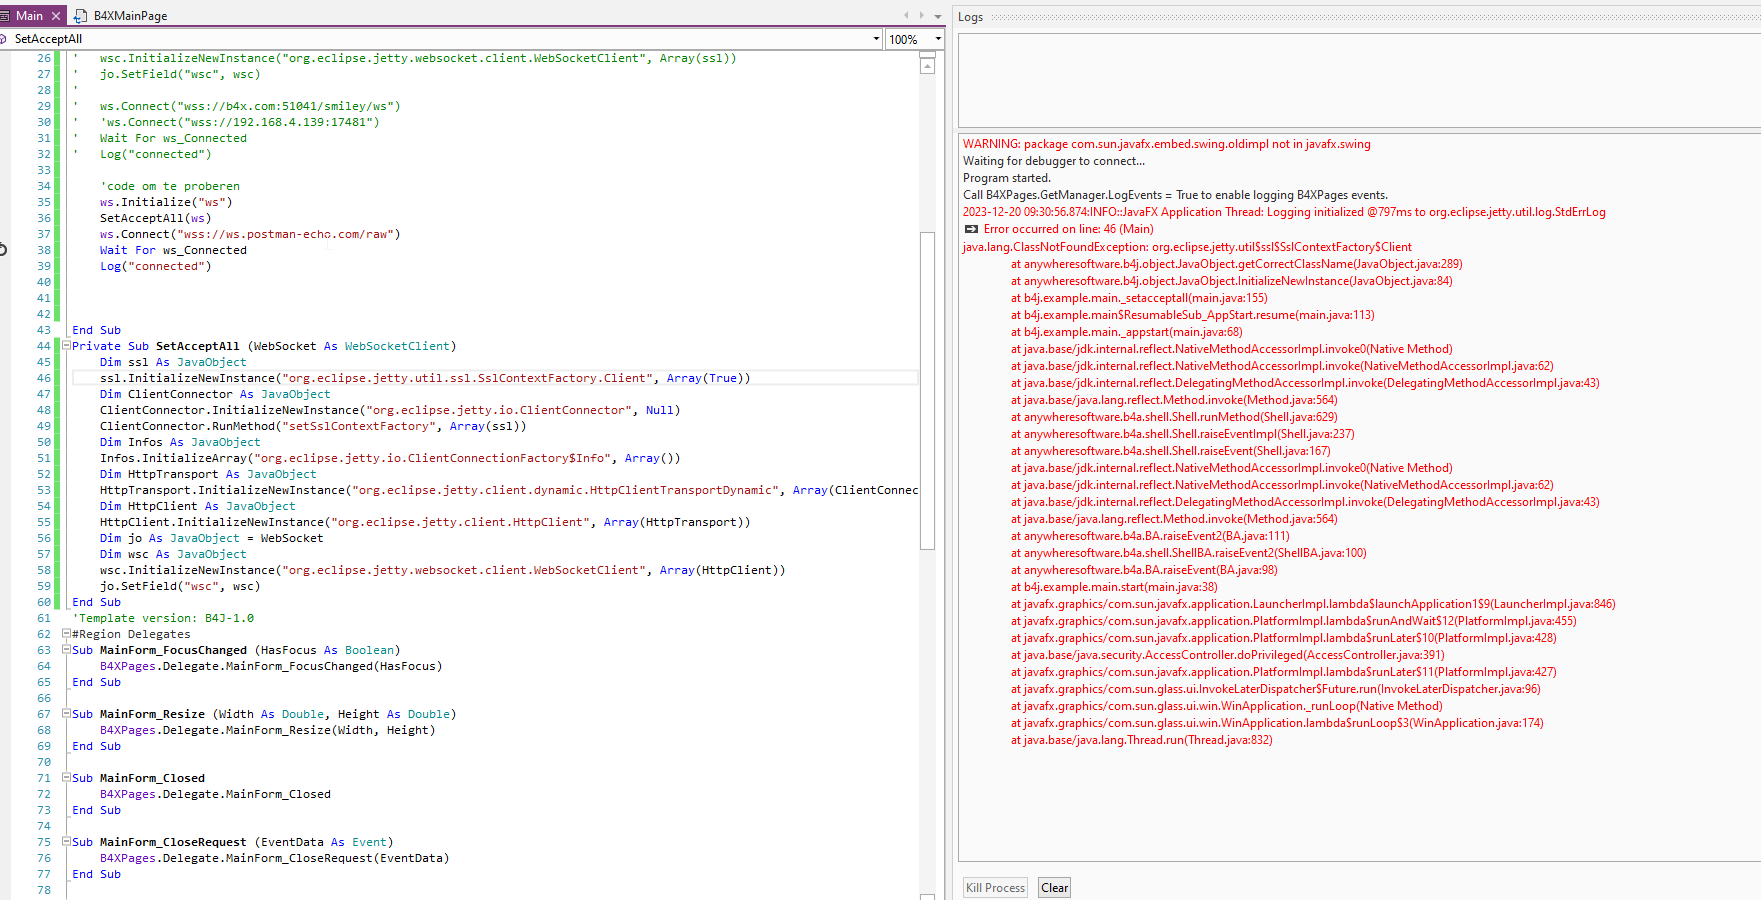Click 'Program started.' log line
This screenshot has width=1761, height=900.
click(x=1007, y=178)
